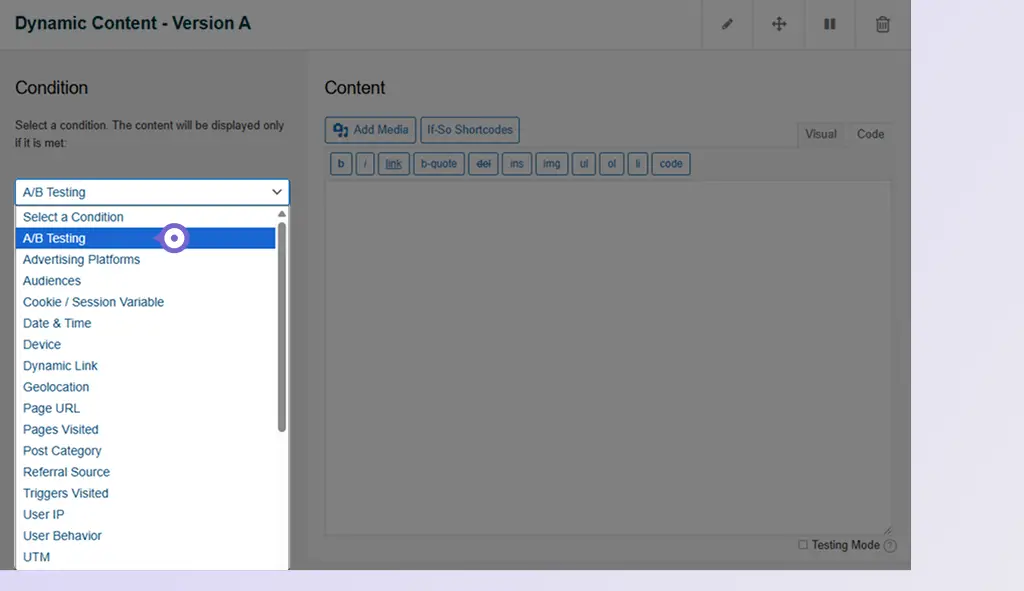Click the pencil edit icon in header
Screen dimensions: 1024x591
(x=727, y=24)
